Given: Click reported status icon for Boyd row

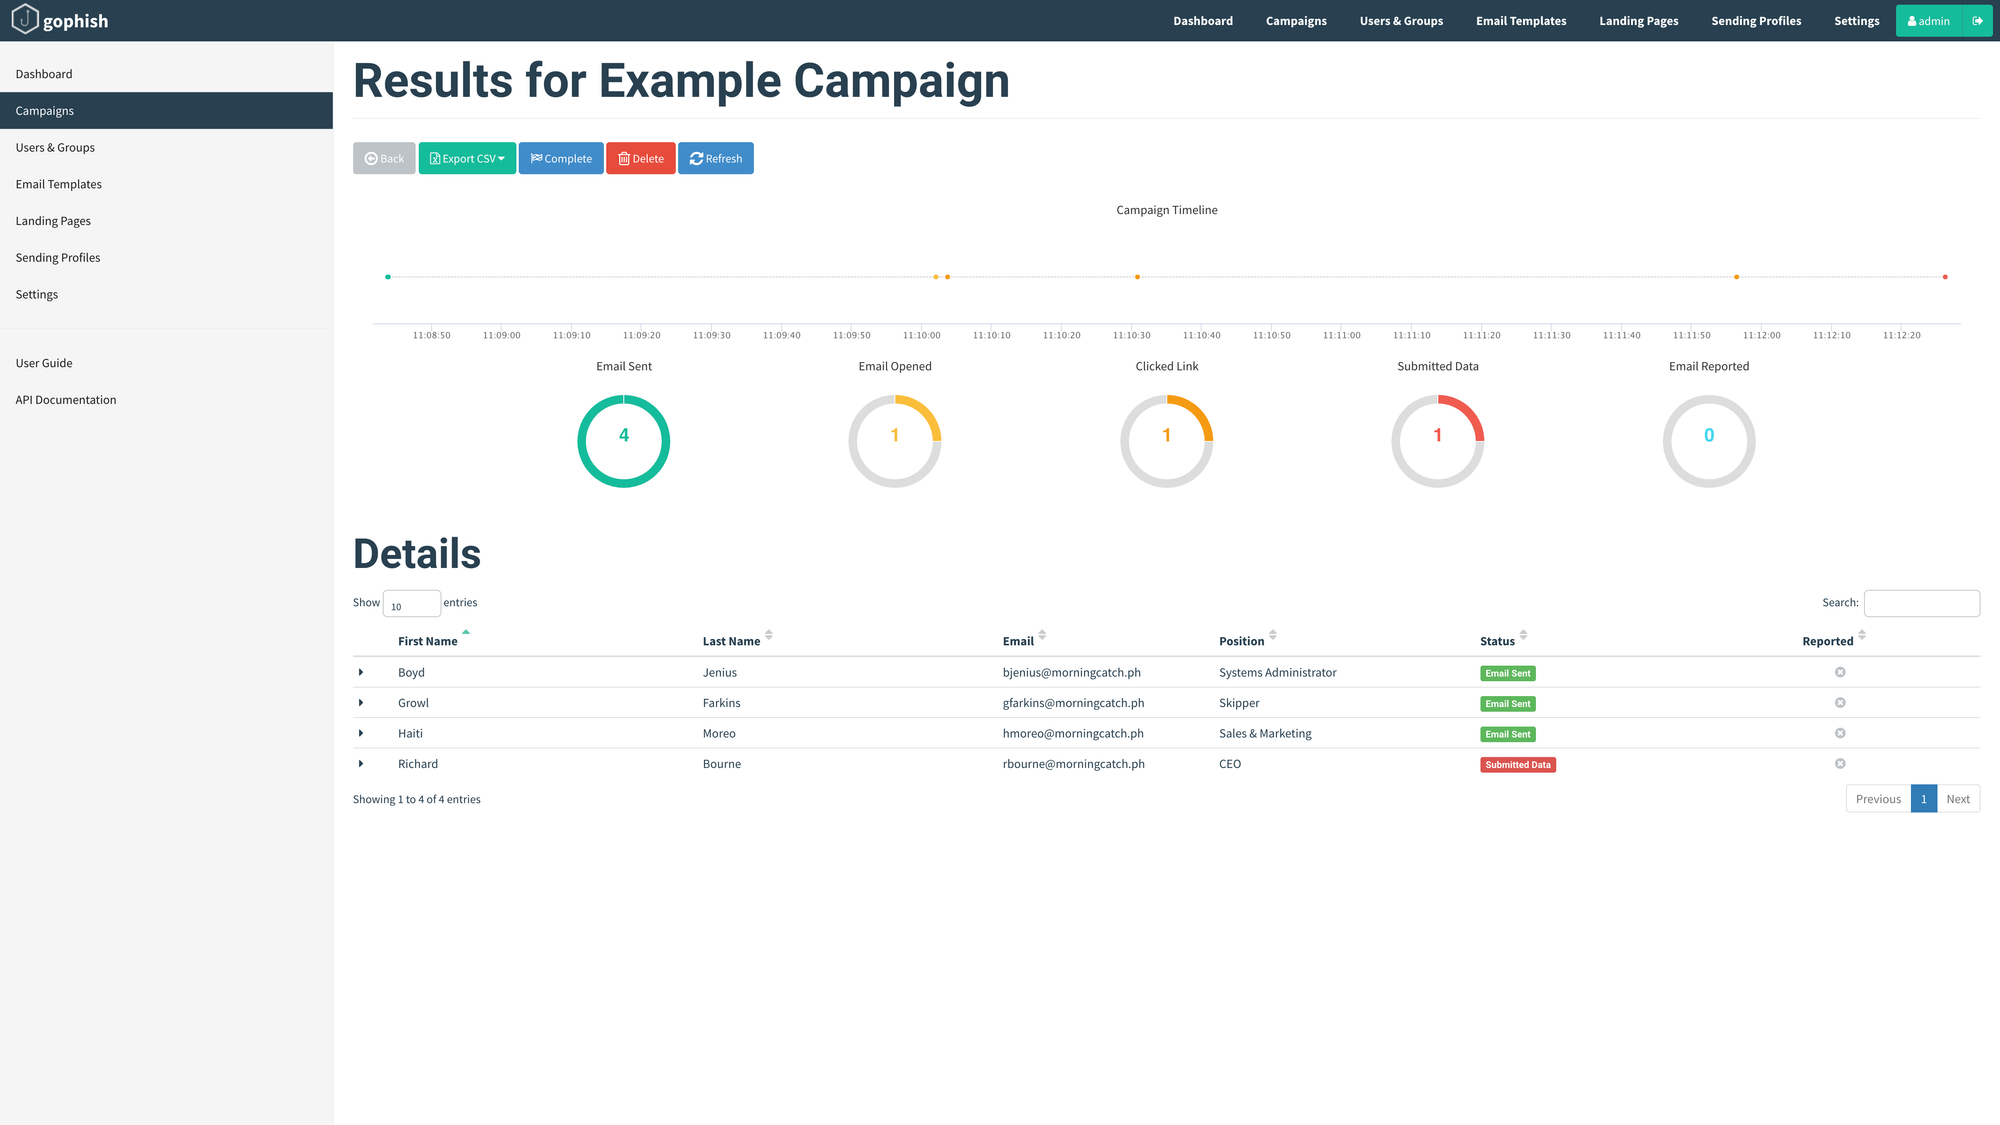Looking at the screenshot, I should pyautogui.click(x=1840, y=672).
